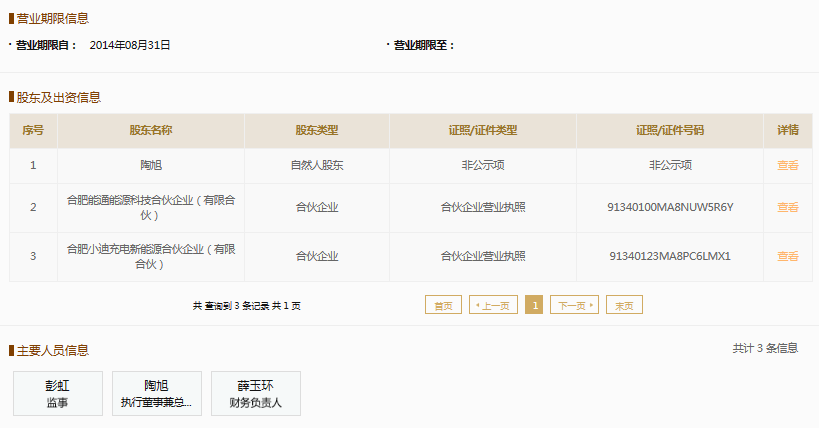
Task: Click the 下一页 next page button
Action: pos(574,305)
